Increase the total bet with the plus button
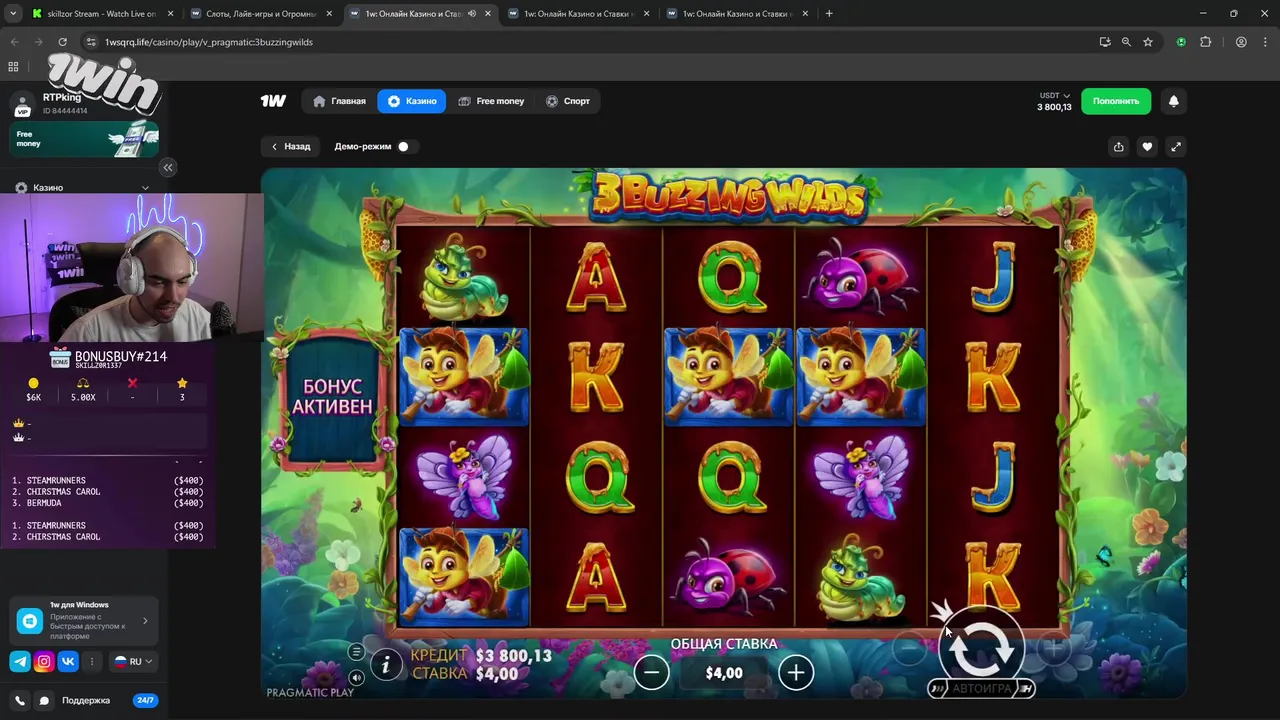The width and height of the screenshot is (1280, 720). [x=796, y=673]
